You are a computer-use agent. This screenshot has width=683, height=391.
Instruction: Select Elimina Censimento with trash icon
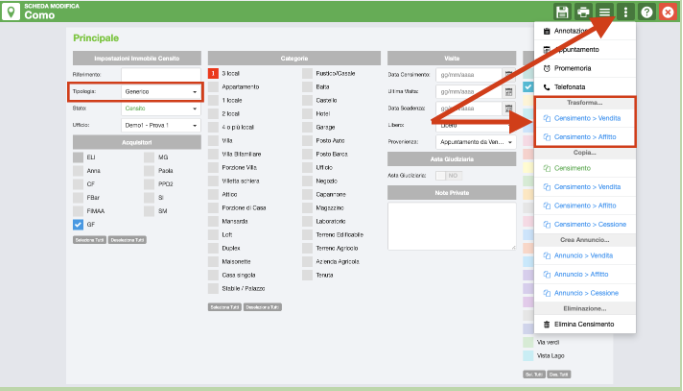coord(585,324)
